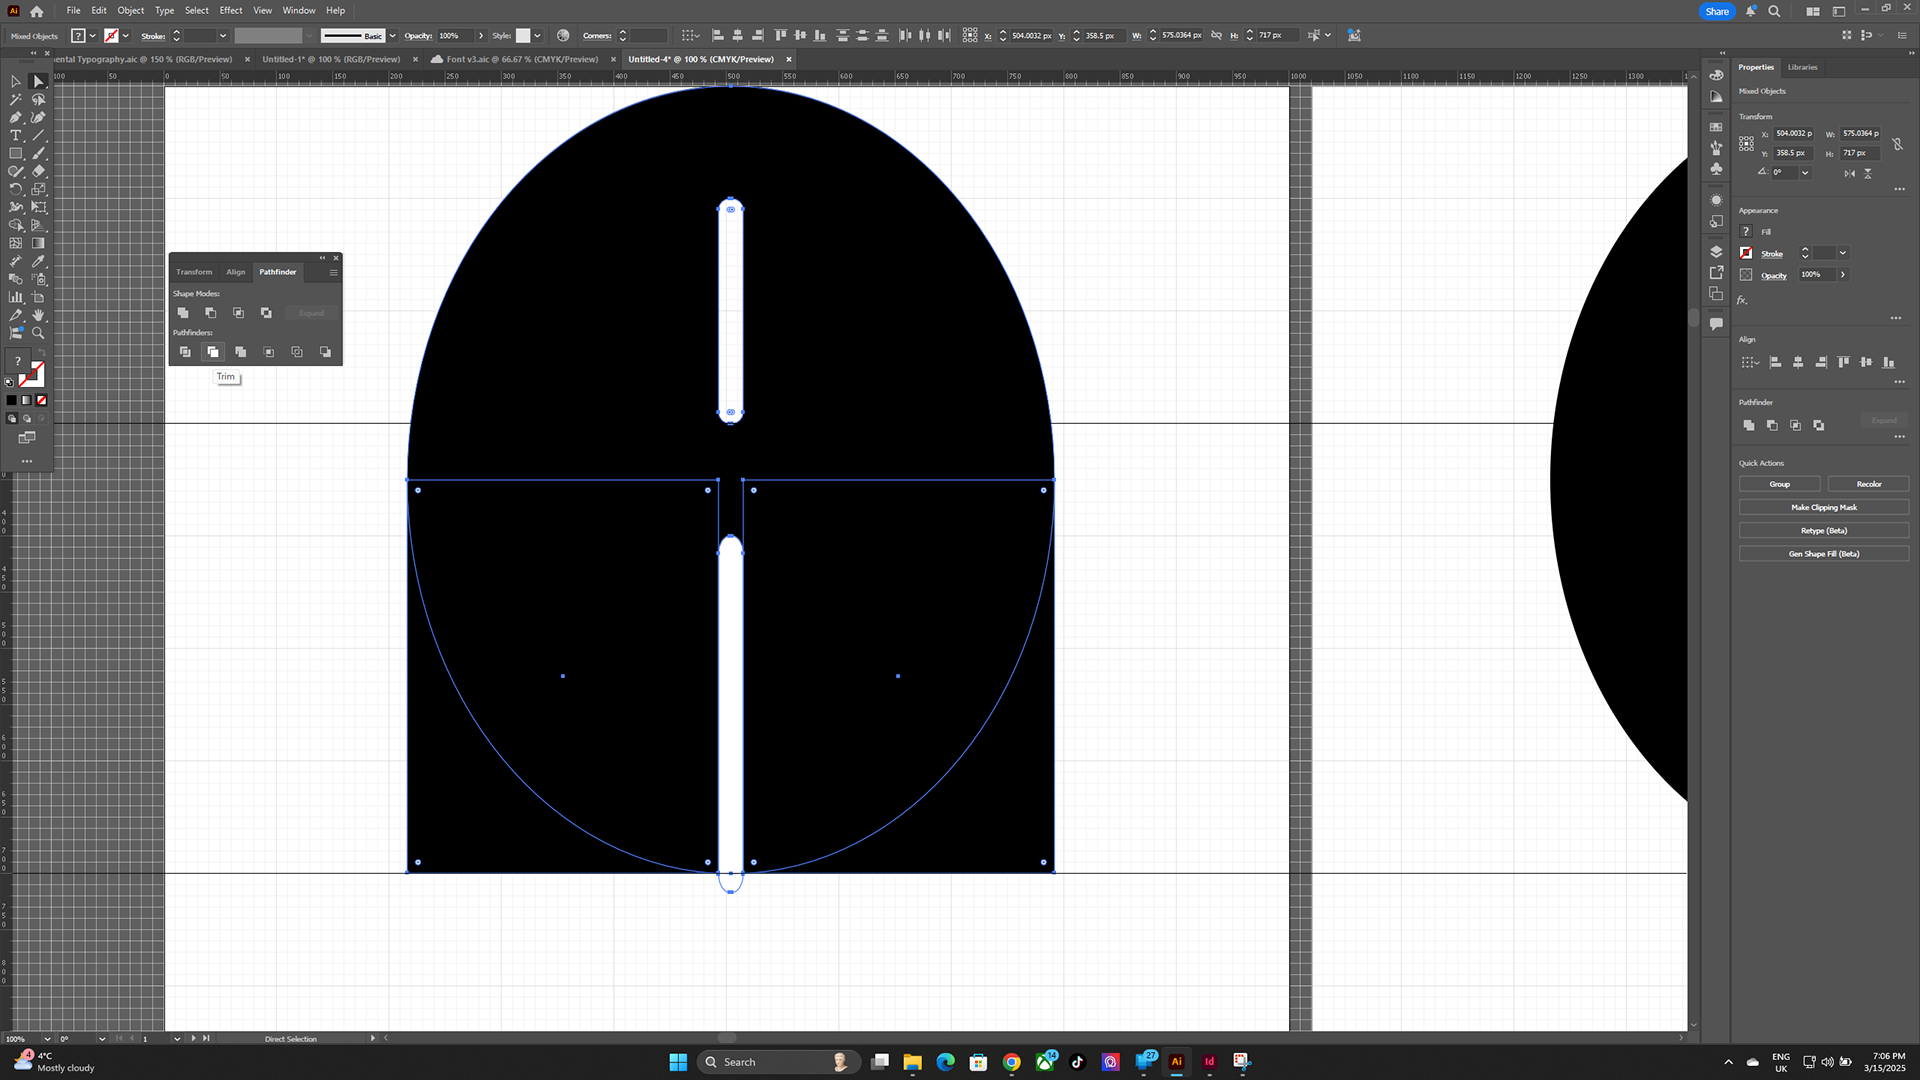Click the Stroke color swatch in Appearance

click(1746, 253)
